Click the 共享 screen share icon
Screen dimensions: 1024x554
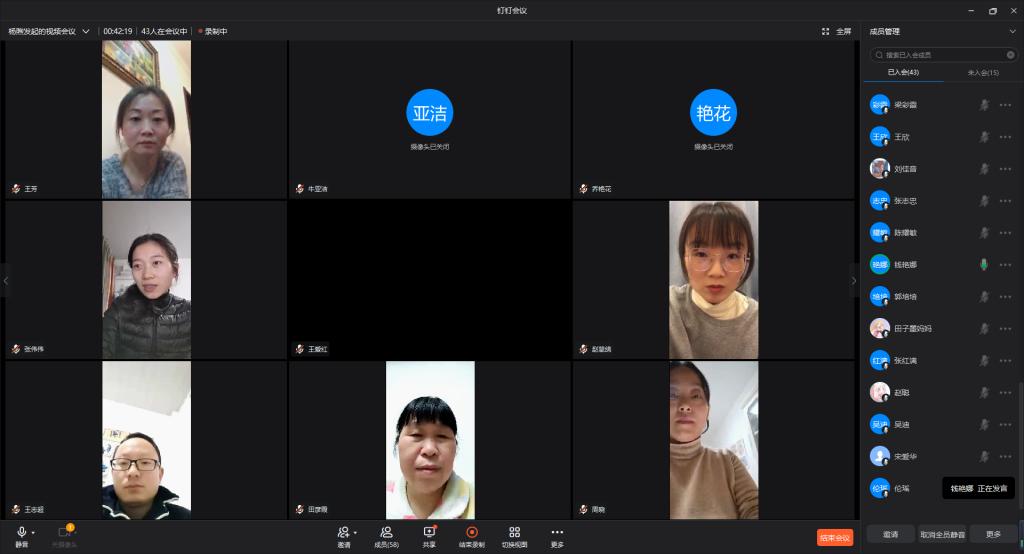tap(429, 532)
